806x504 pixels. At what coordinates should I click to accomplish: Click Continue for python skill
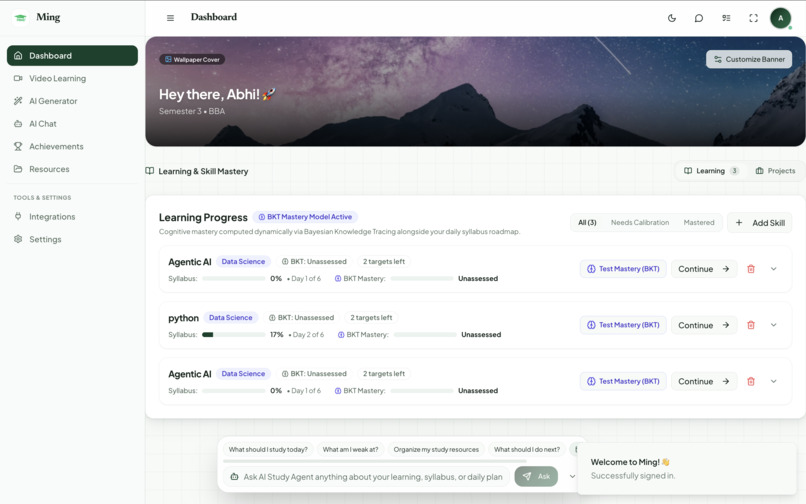[x=704, y=325]
